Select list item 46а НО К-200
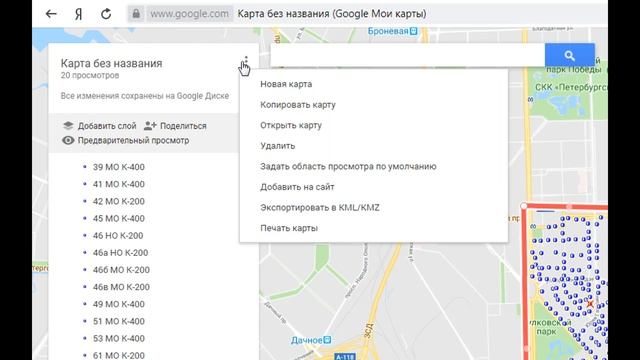640x360 pixels. [x=120, y=253]
